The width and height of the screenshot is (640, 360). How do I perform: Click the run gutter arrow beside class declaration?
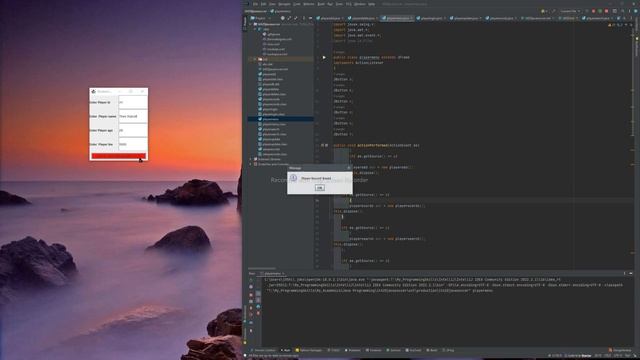tap(324, 58)
